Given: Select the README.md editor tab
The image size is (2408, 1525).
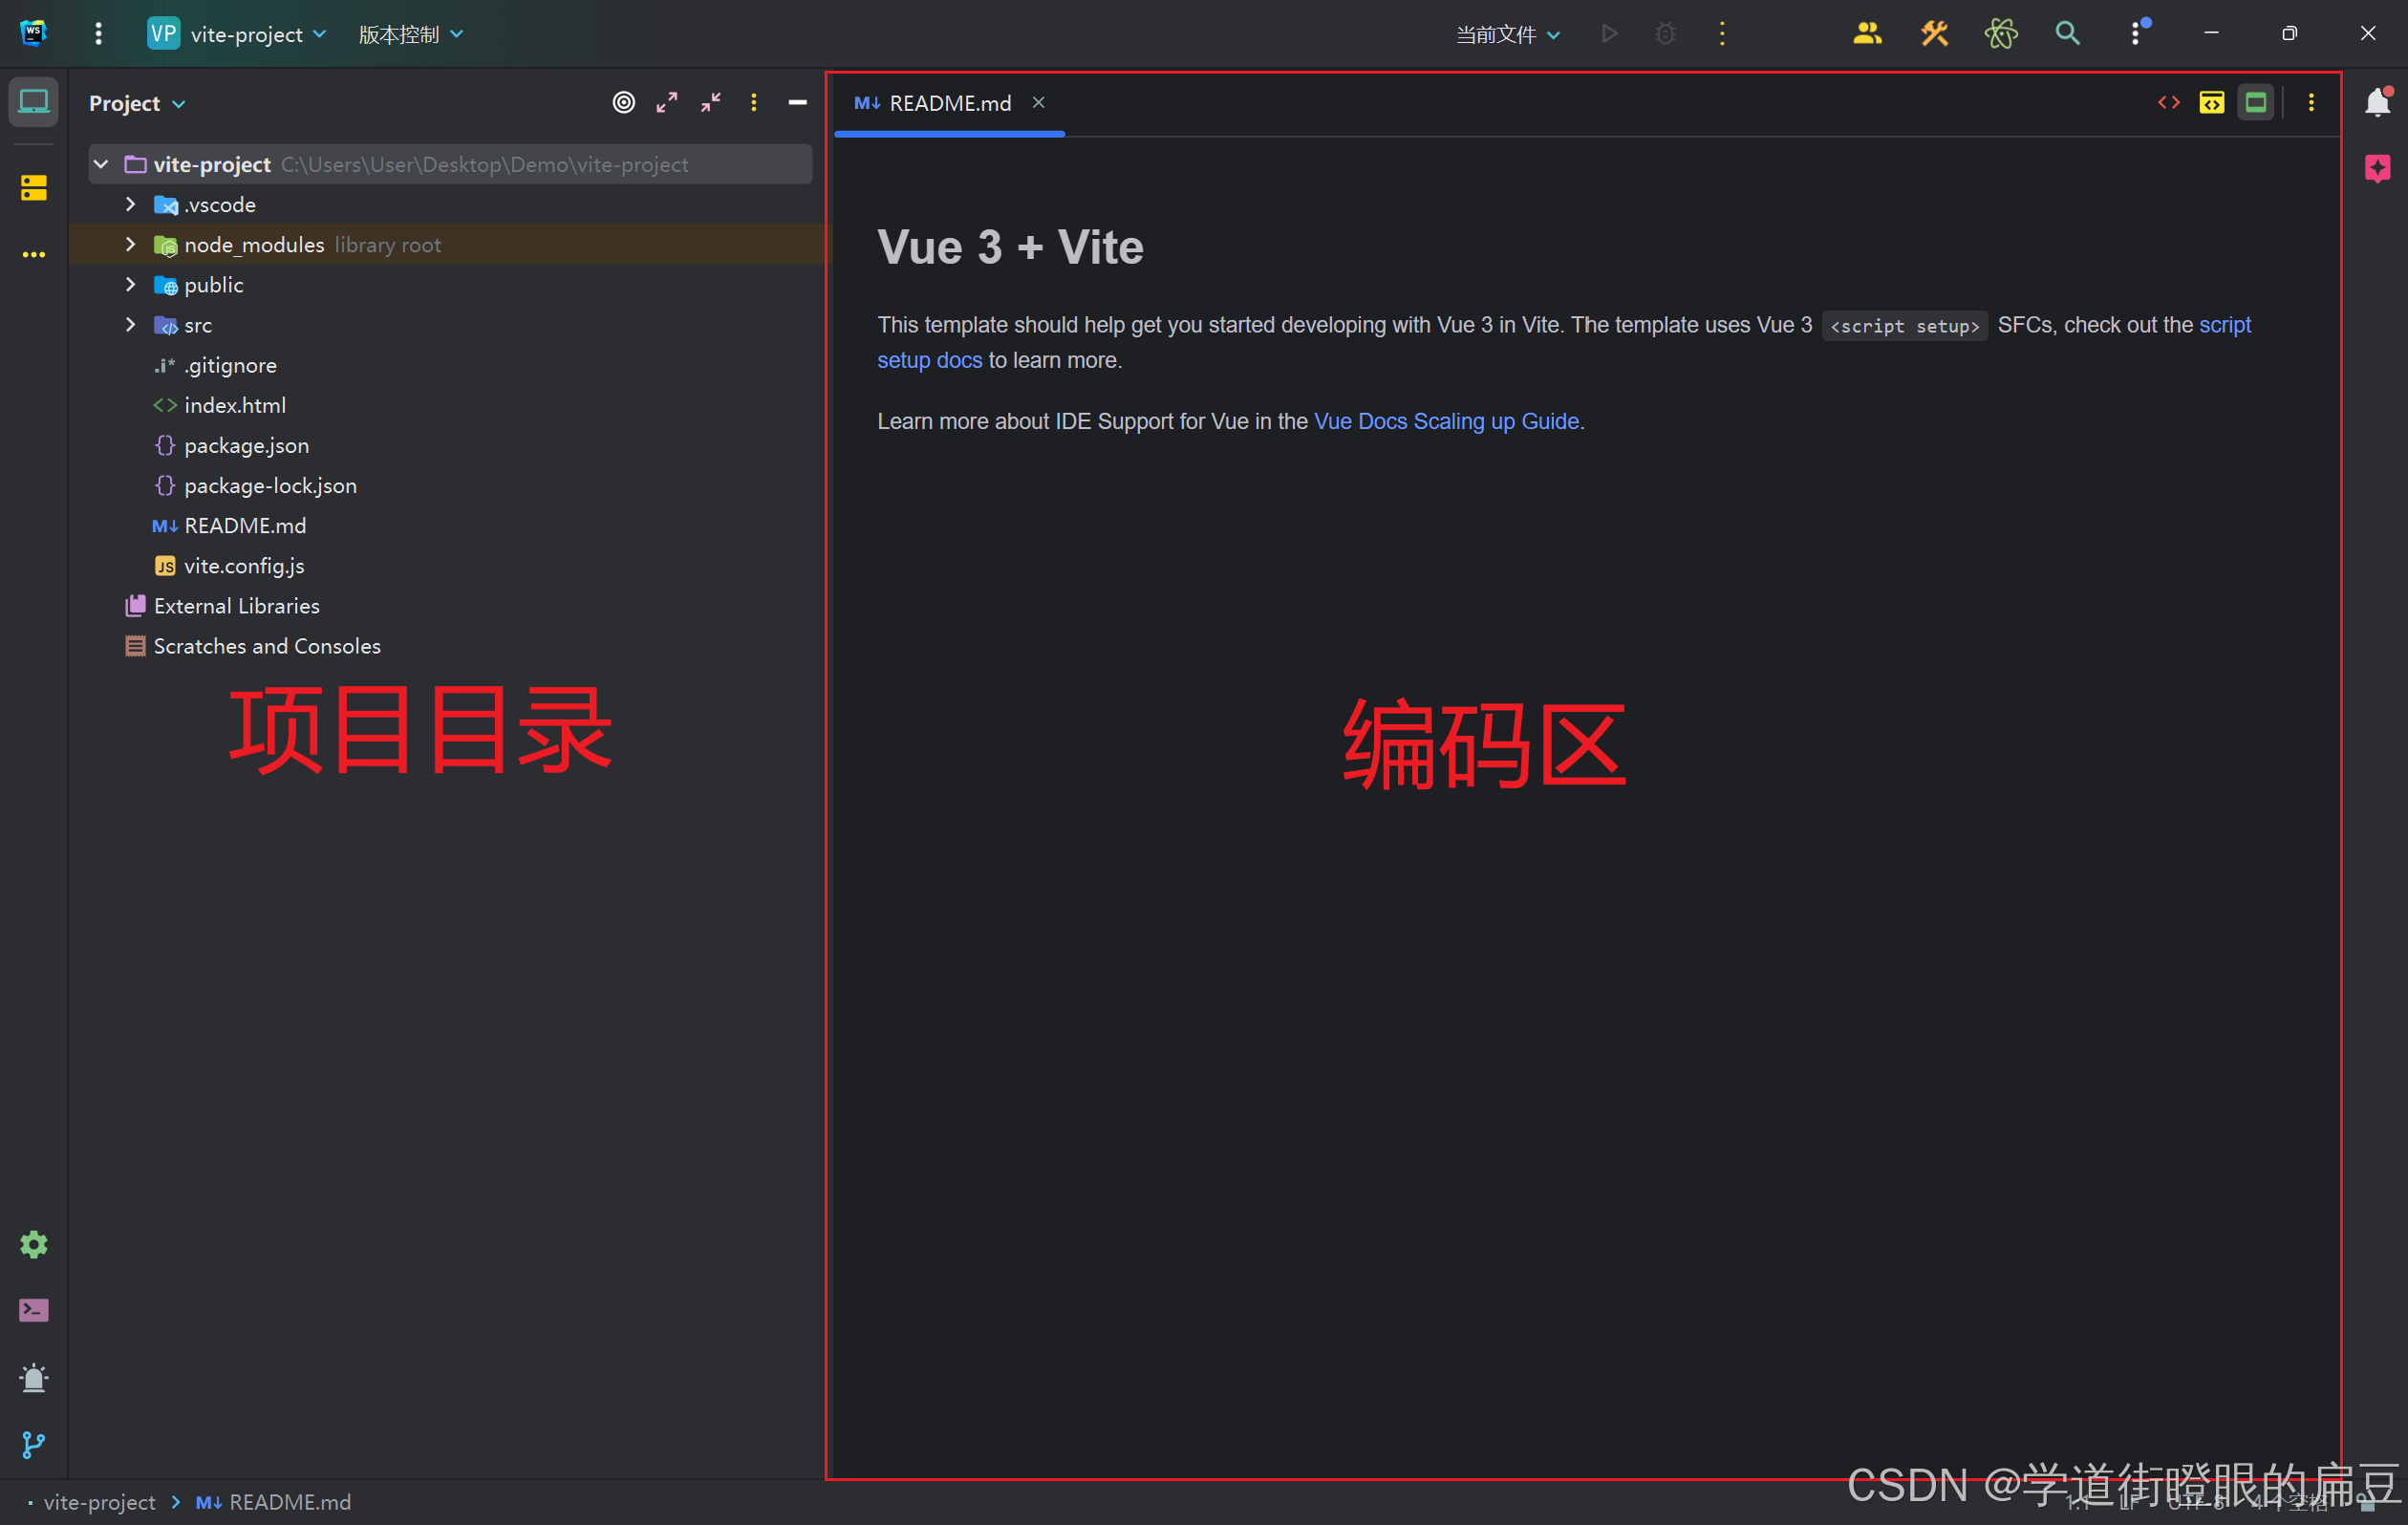Looking at the screenshot, I should [949, 103].
